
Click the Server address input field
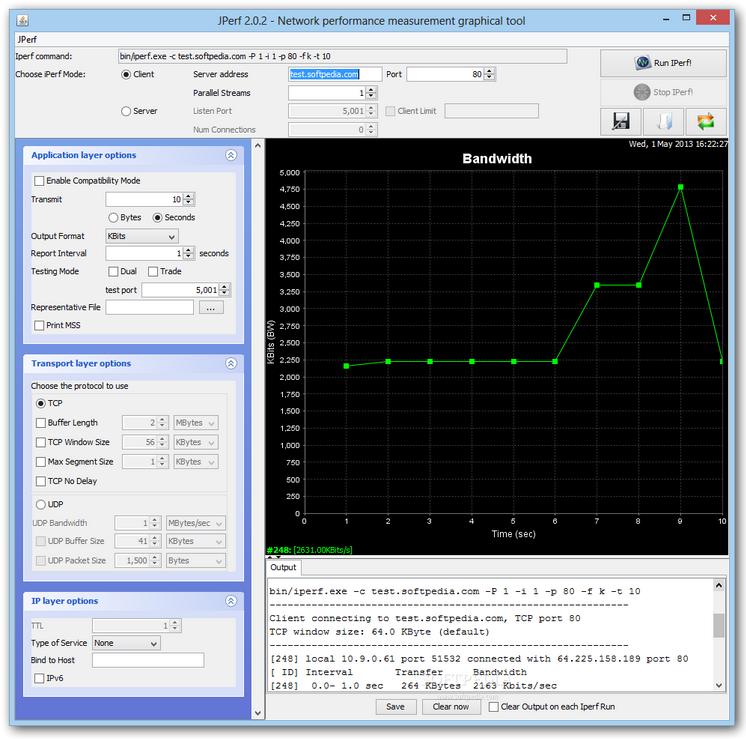(x=335, y=74)
